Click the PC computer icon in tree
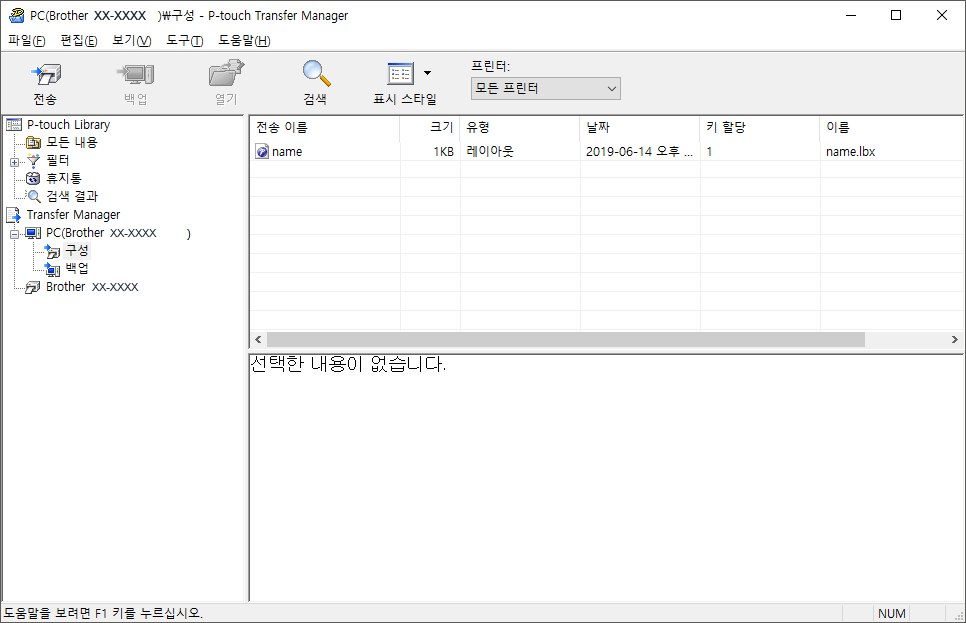 [x=33, y=233]
